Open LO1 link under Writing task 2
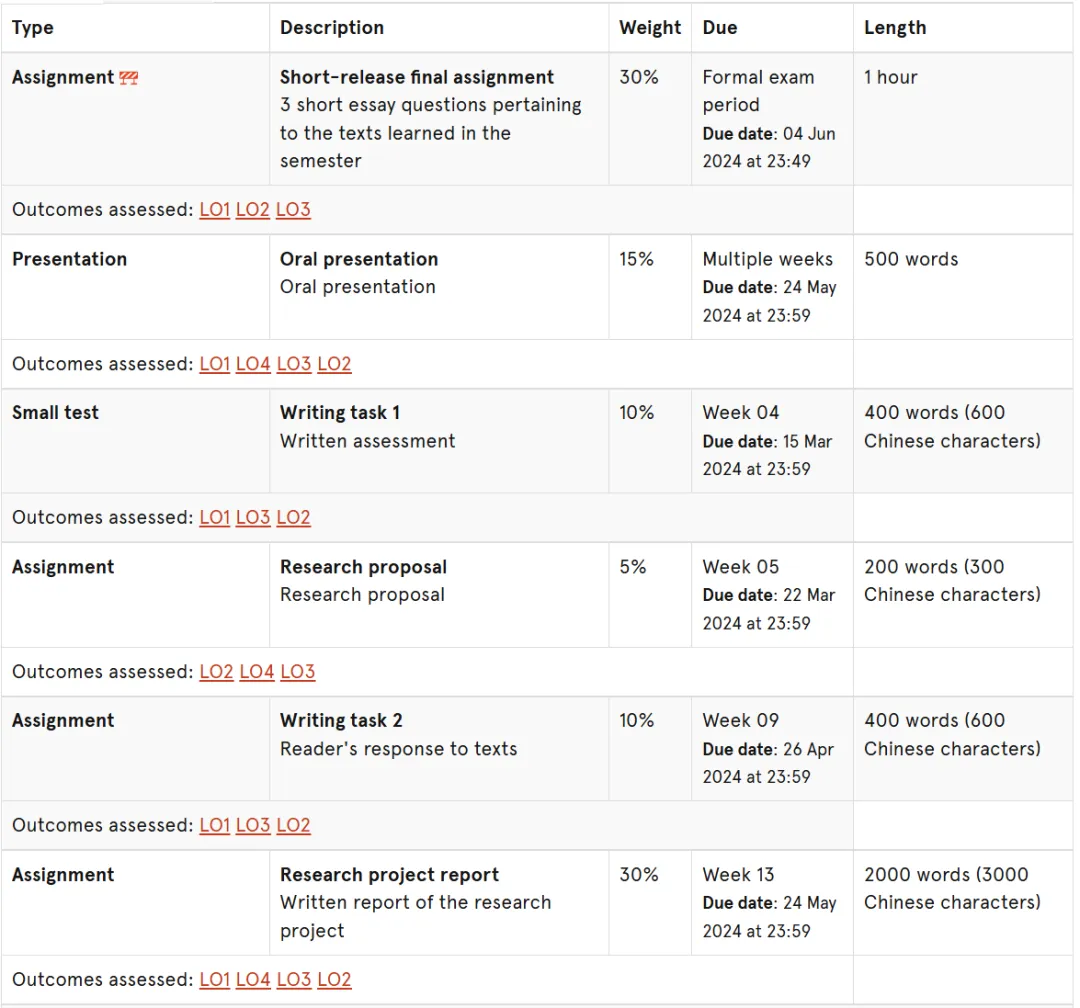This screenshot has height=1008, width=1080. click(x=214, y=825)
